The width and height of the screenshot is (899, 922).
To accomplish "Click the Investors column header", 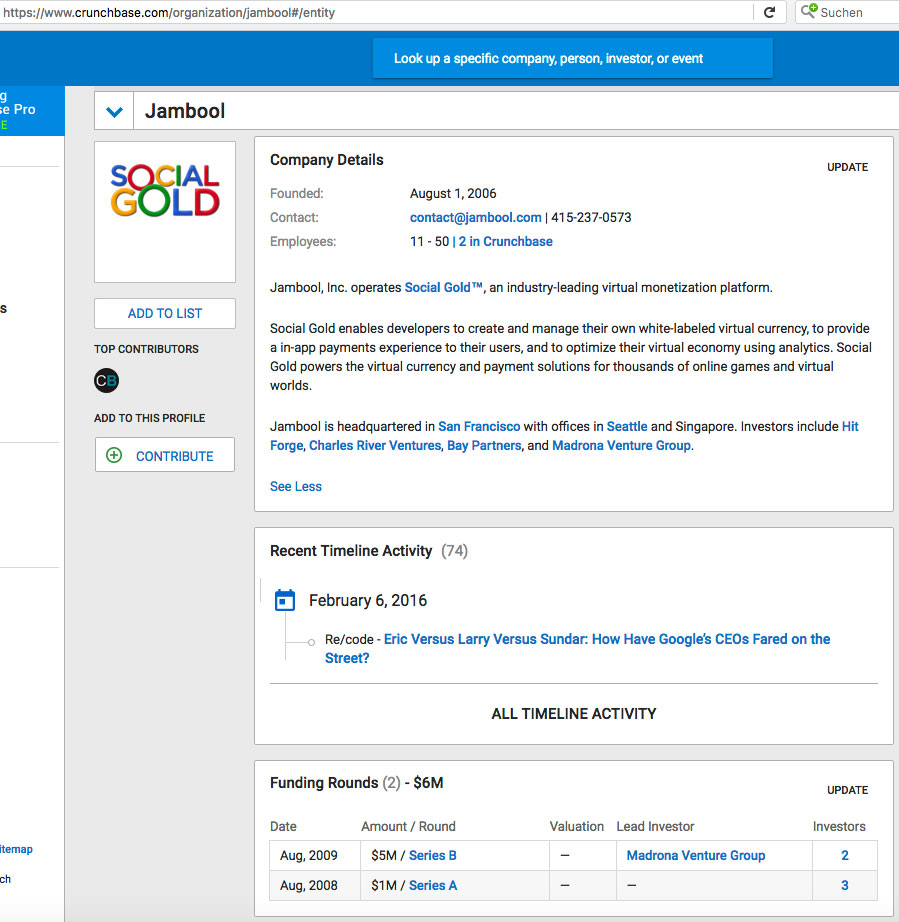I will click(839, 827).
